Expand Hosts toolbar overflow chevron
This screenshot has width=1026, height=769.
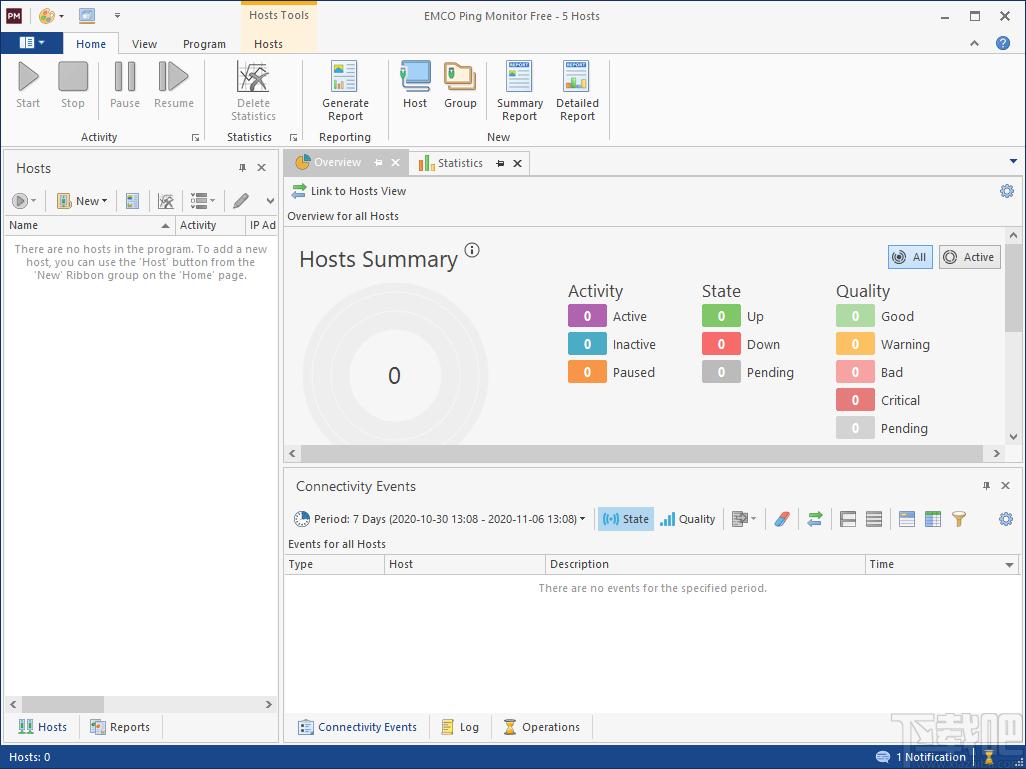pyautogui.click(x=270, y=200)
